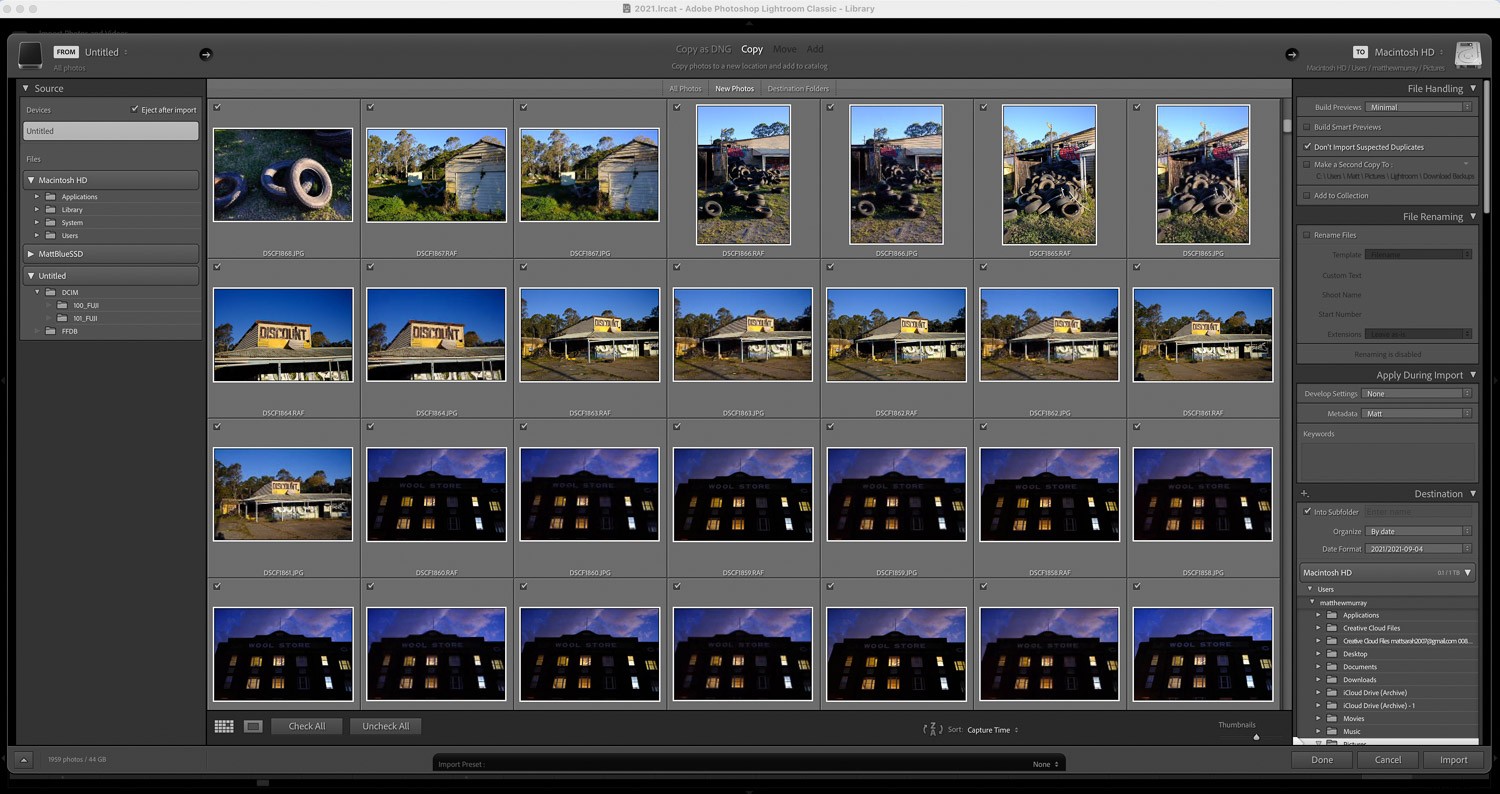This screenshot has width=1500, height=794.
Task: Expand the MattBlueSSD source drive
Action: tap(30, 254)
